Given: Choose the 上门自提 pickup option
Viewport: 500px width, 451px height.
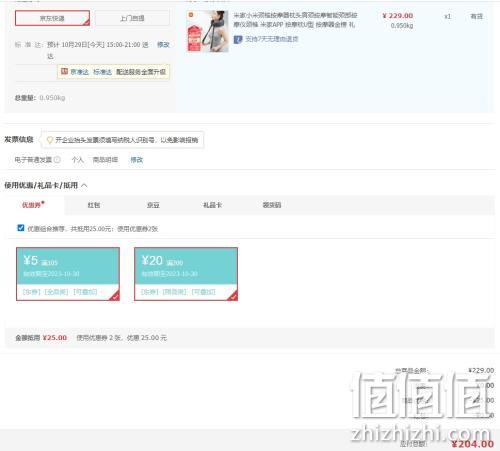Looking at the screenshot, I should (132, 18).
